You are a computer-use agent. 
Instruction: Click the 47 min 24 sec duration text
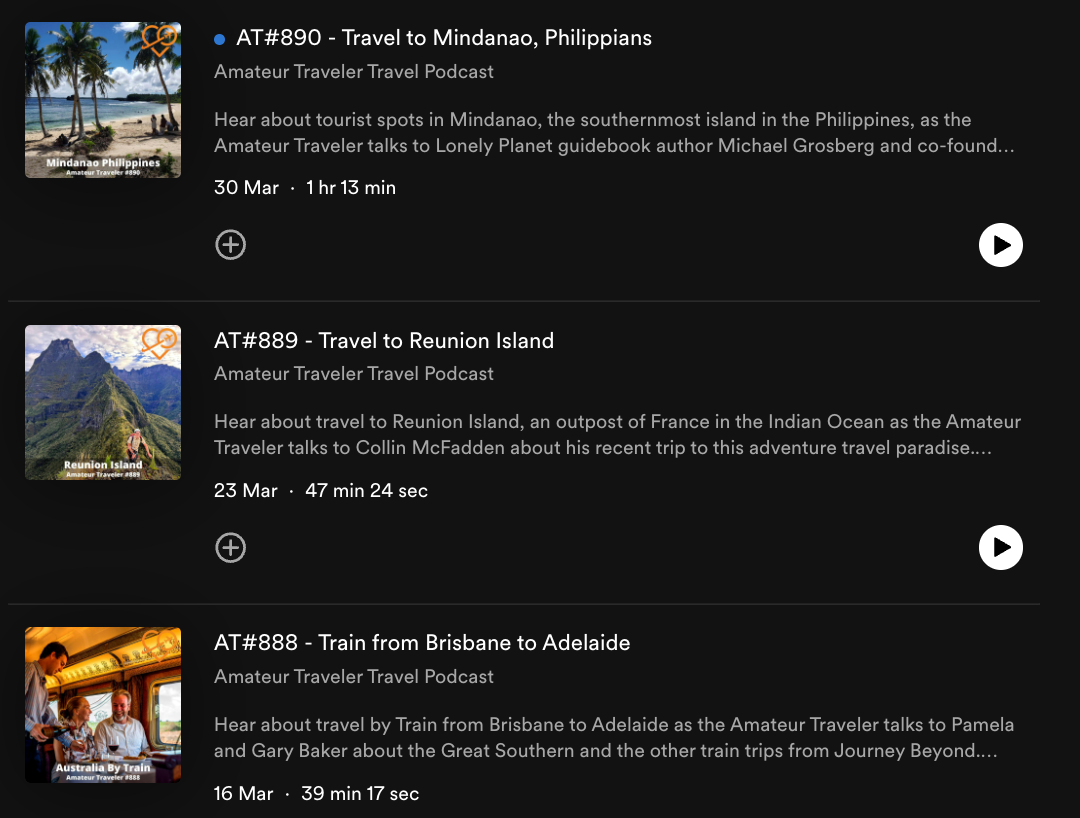tap(364, 490)
